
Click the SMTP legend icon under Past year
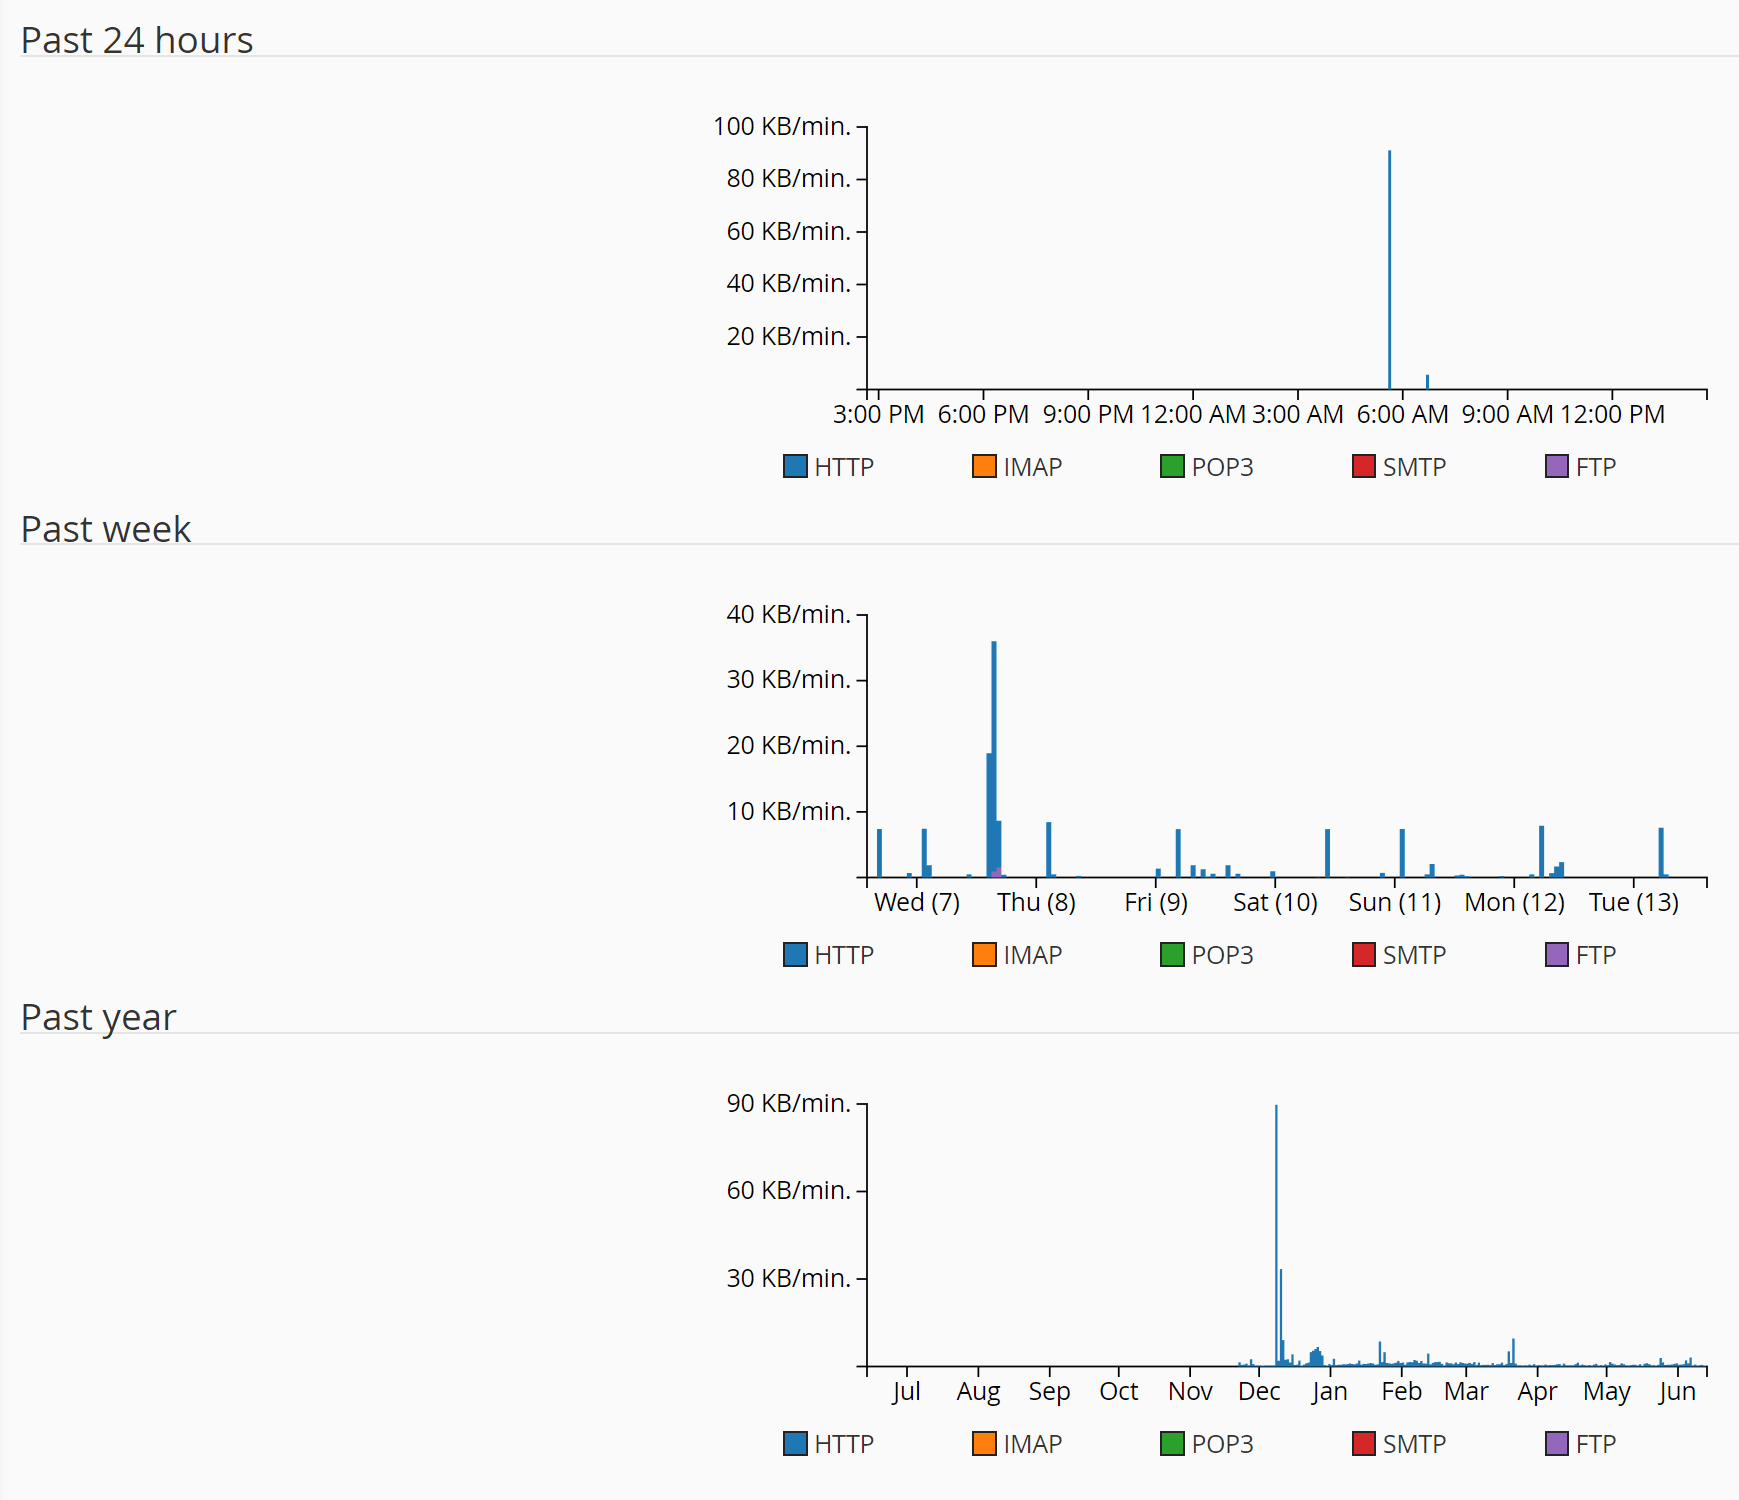(x=1363, y=1443)
